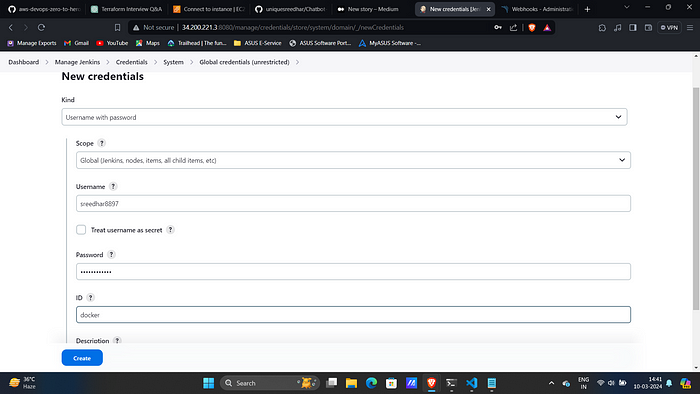Screen dimensions: 700x394
Task: Click the Password input field
Action: pyautogui.click(x=353, y=272)
